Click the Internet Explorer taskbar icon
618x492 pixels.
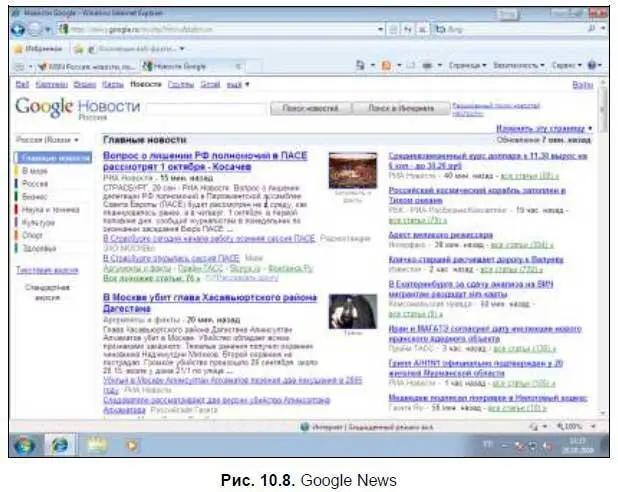pyautogui.click(x=60, y=445)
